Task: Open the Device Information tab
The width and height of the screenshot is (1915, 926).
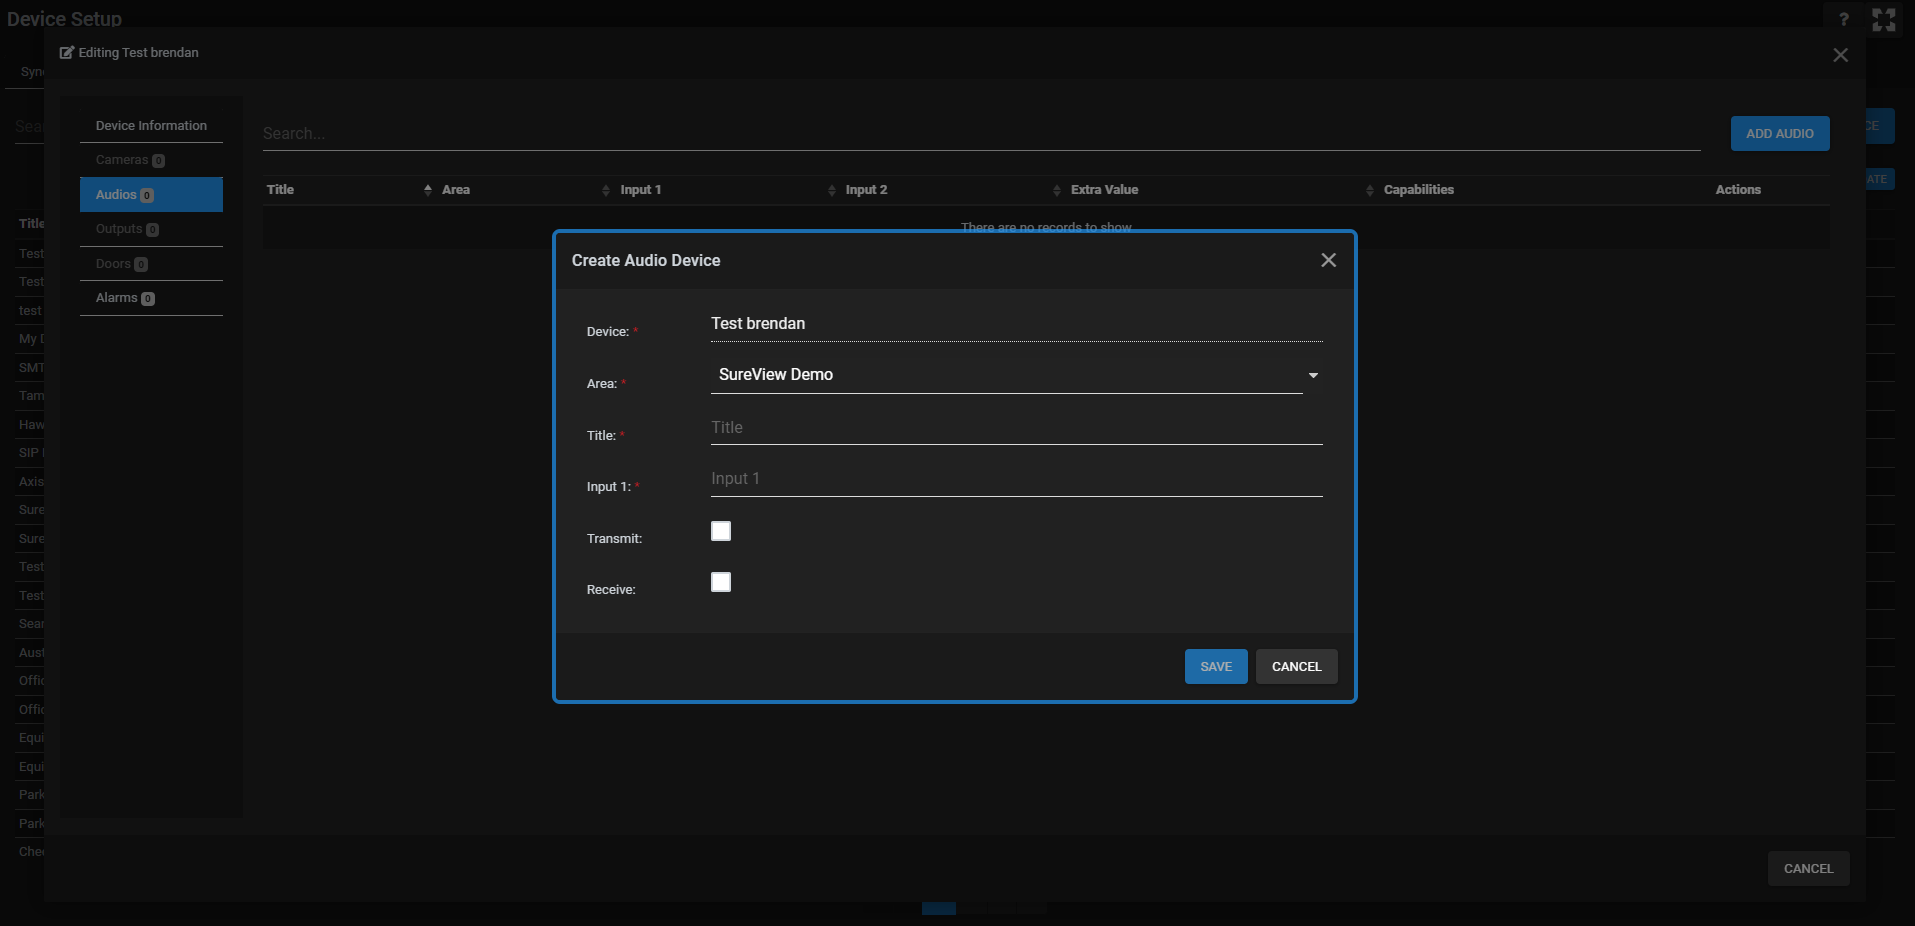Action: [151, 126]
